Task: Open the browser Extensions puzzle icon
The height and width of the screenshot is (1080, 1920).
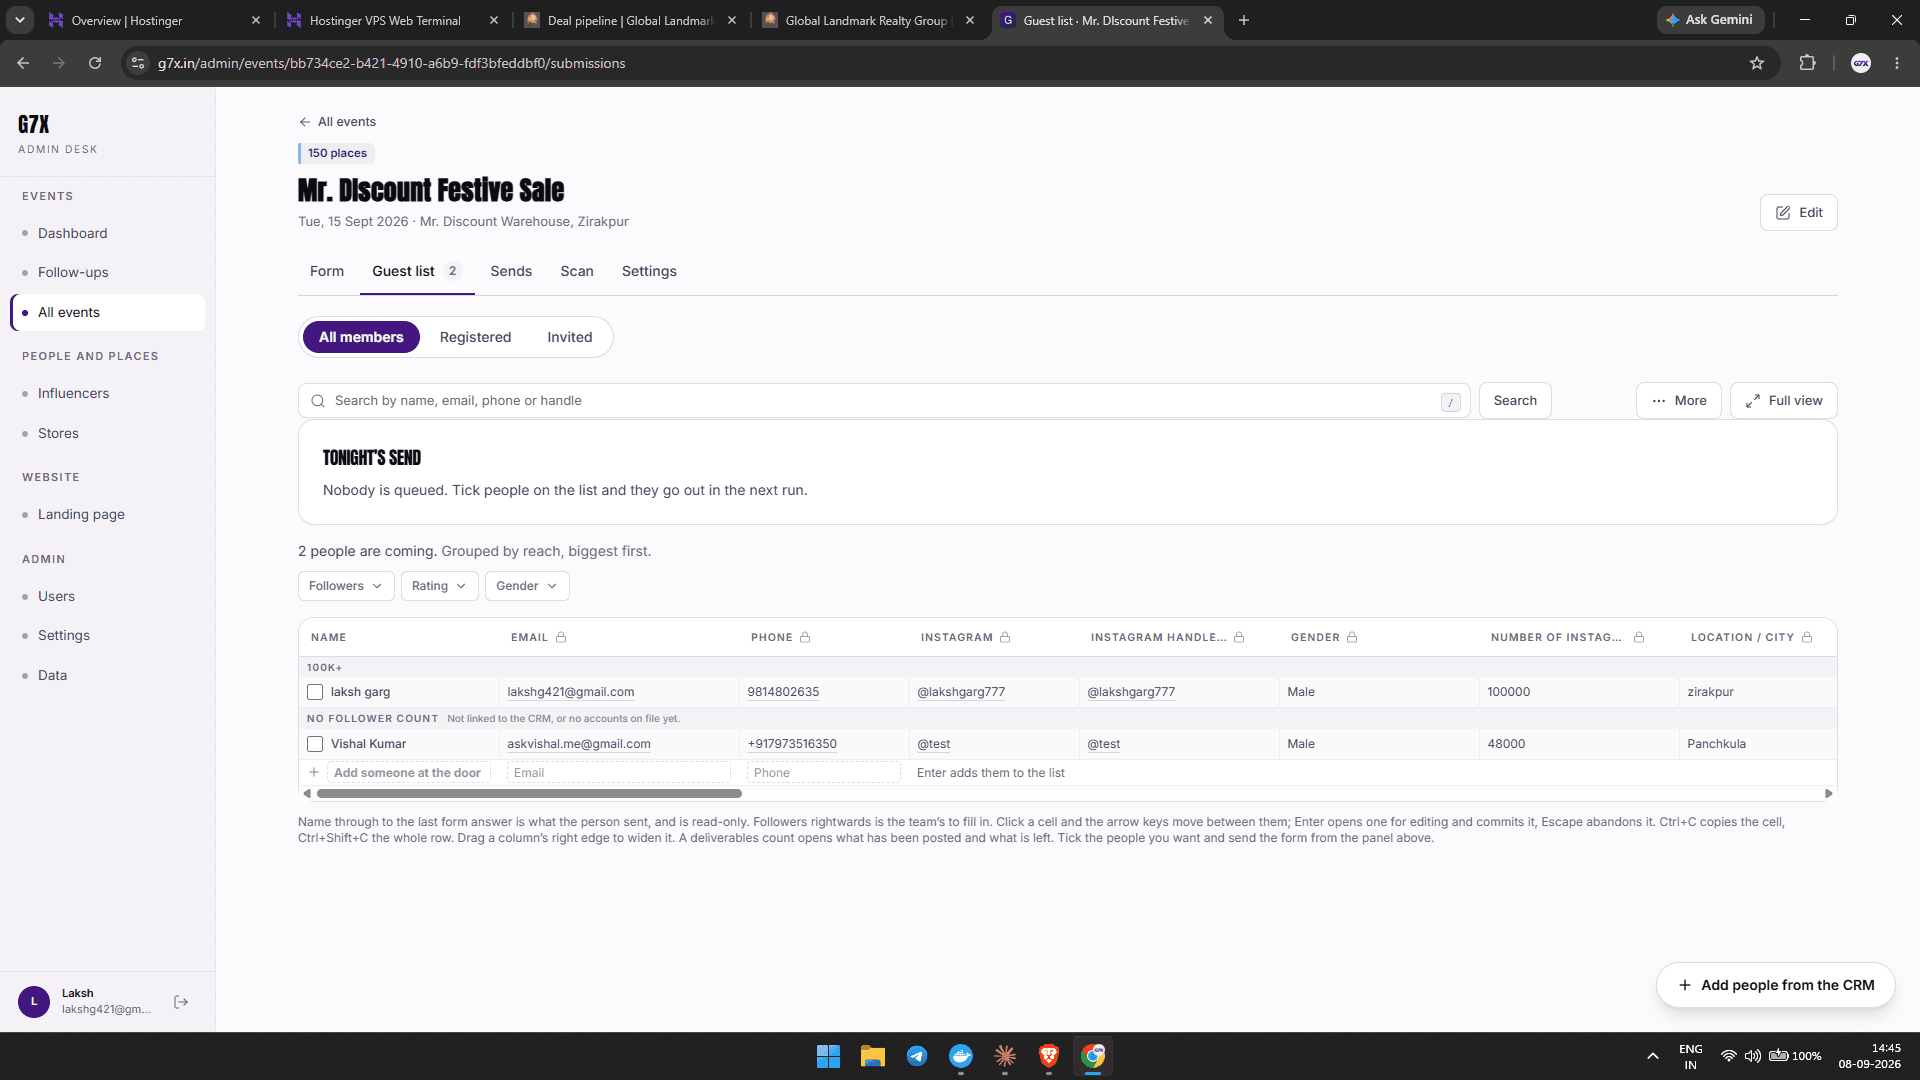Action: click(x=1807, y=63)
